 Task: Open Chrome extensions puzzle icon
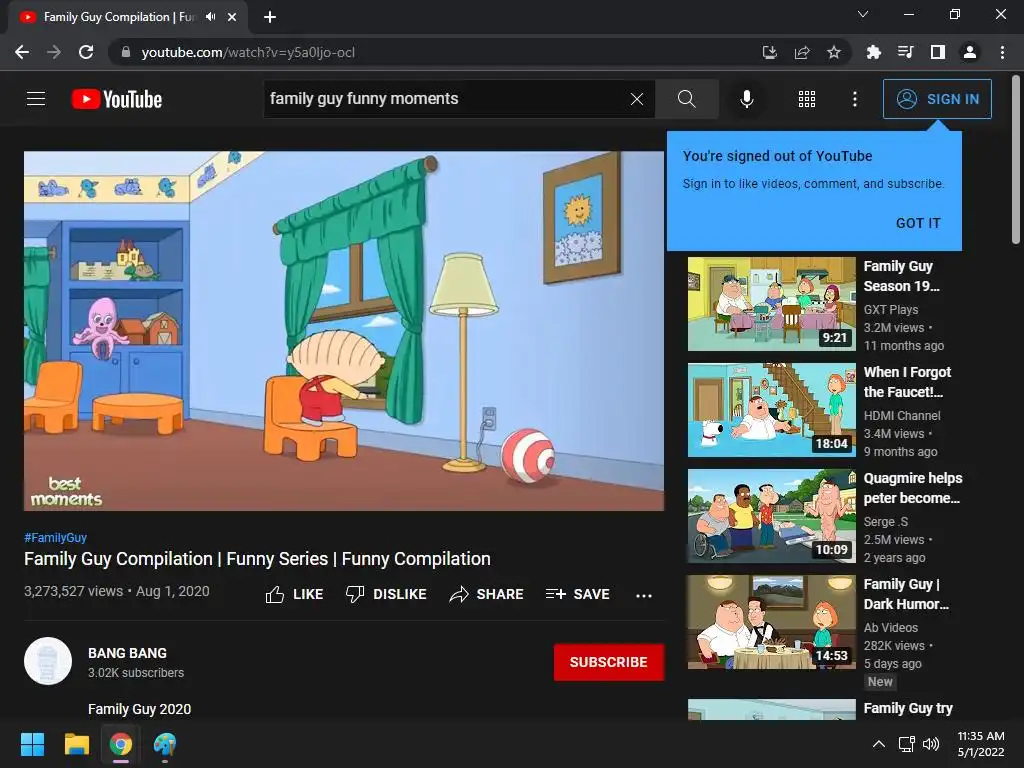pos(873,52)
